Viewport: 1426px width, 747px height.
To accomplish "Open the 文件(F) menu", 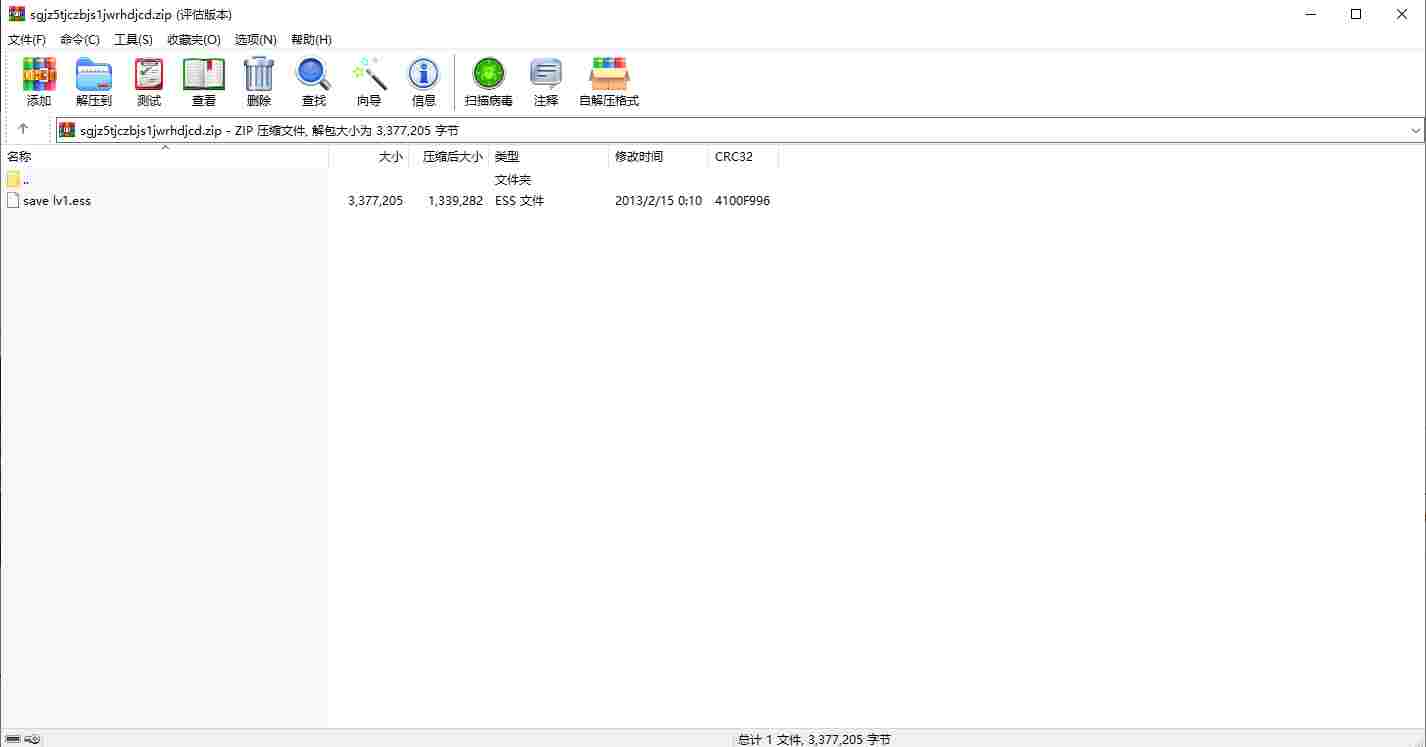I will (x=27, y=40).
